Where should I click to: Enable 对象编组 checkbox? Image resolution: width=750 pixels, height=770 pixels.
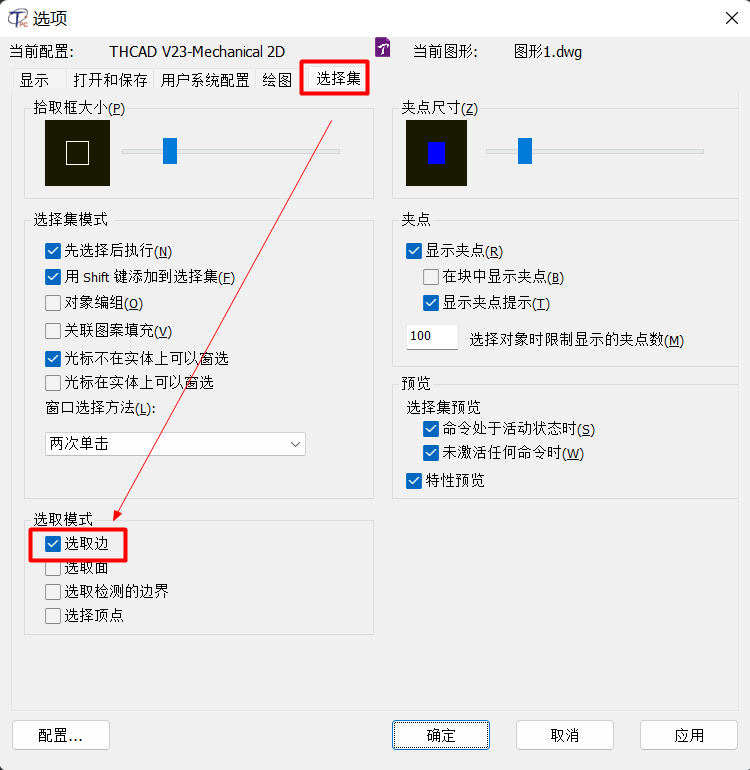tap(53, 303)
